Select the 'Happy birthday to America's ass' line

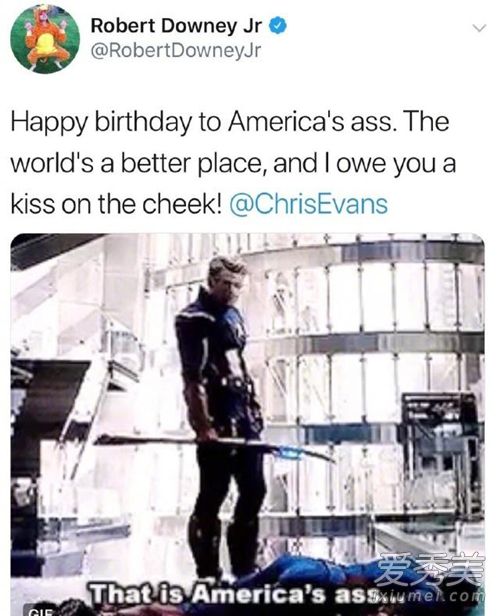pyautogui.click(x=201, y=123)
